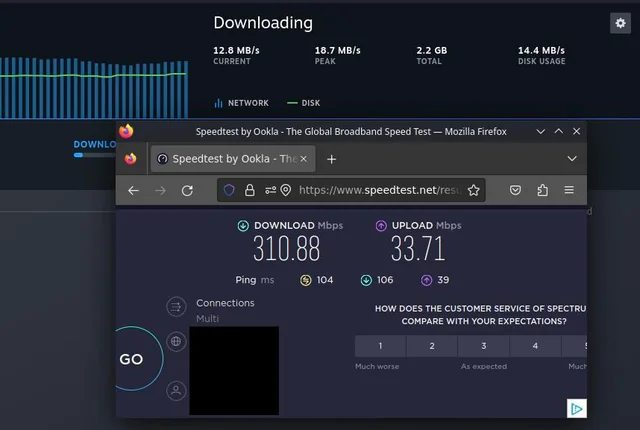Select the Speedtest by Ookla tab
This screenshot has height=430, width=640.
233,159
